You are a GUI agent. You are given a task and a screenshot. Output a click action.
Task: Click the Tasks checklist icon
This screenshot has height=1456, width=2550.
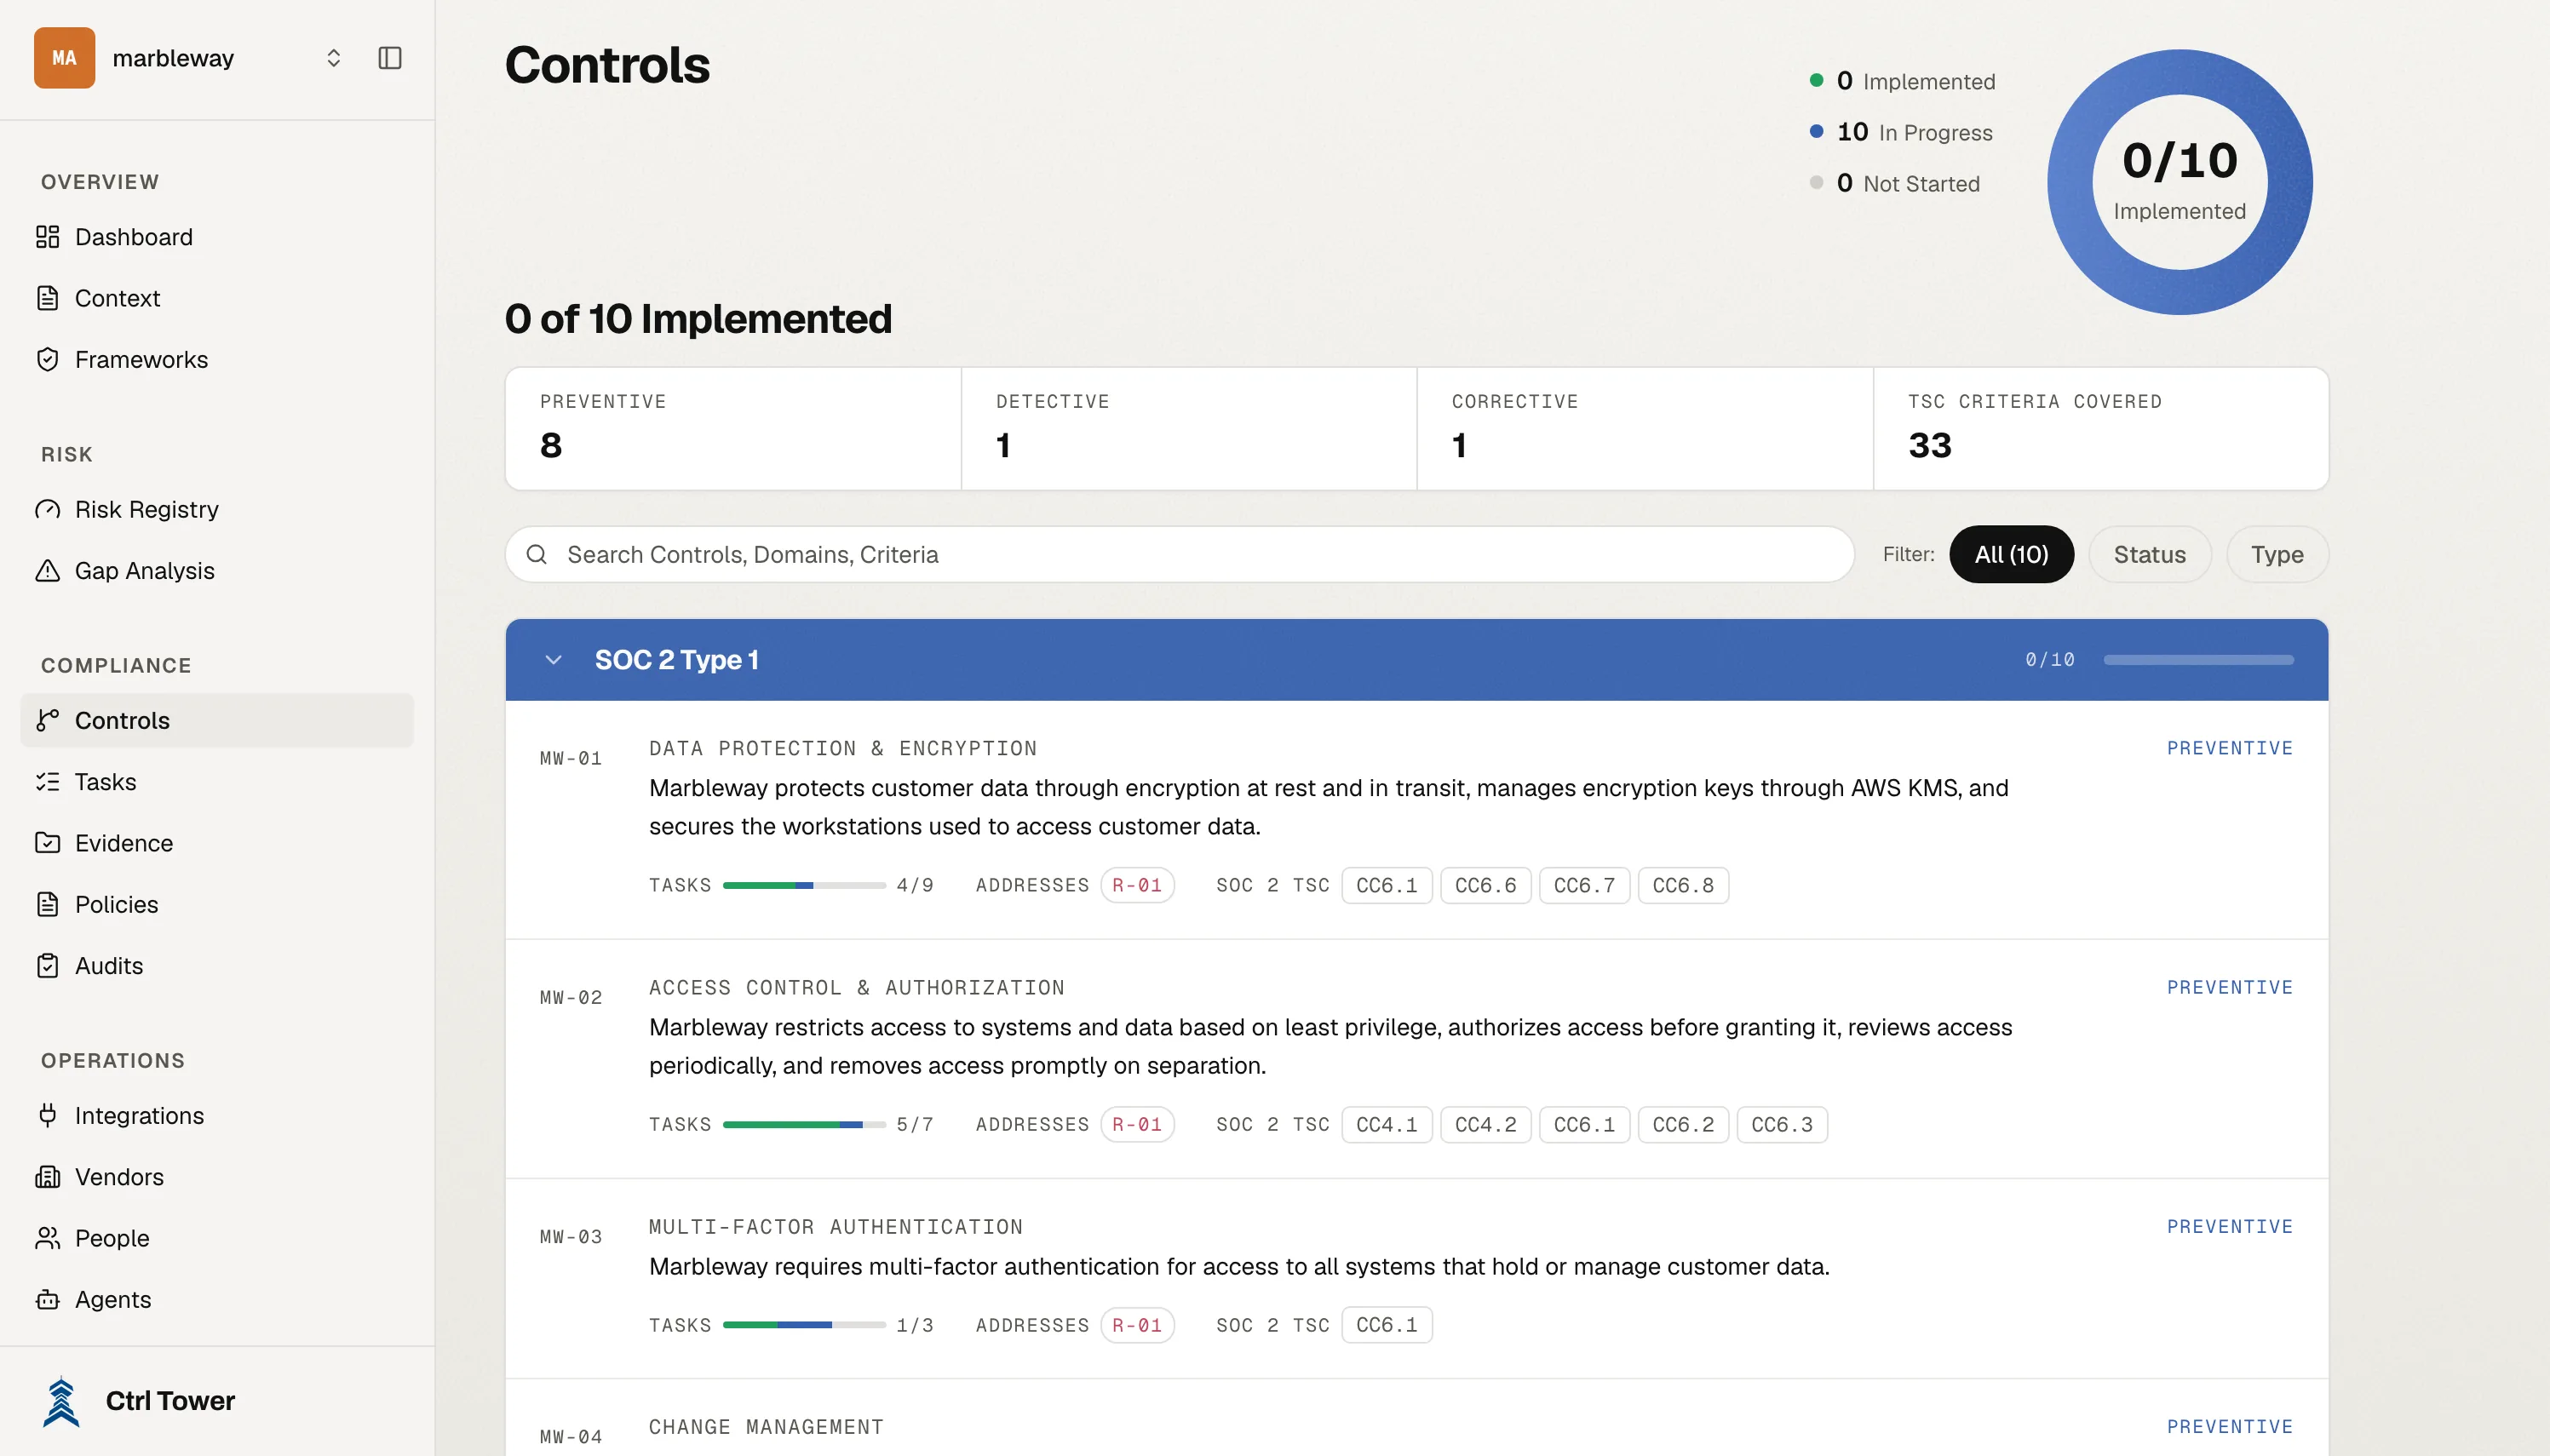[47, 781]
